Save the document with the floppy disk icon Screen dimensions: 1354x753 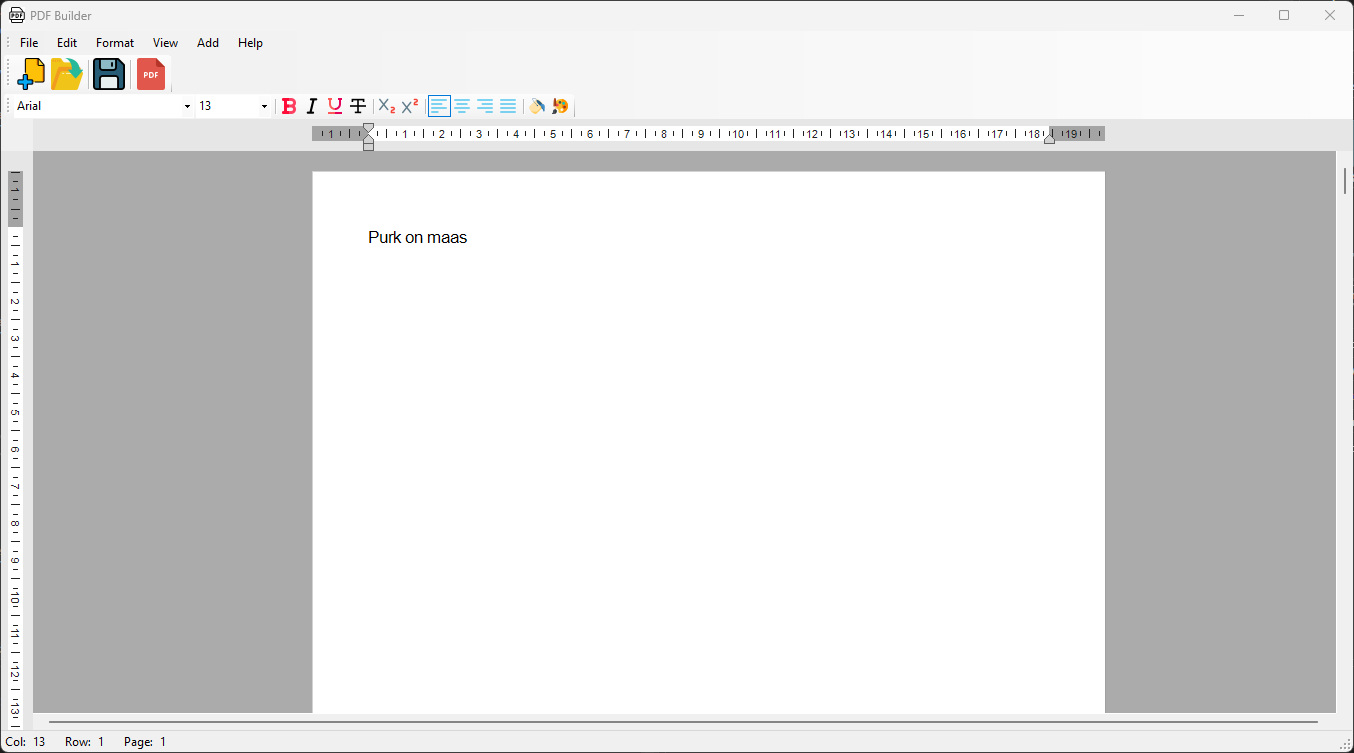coord(109,74)
